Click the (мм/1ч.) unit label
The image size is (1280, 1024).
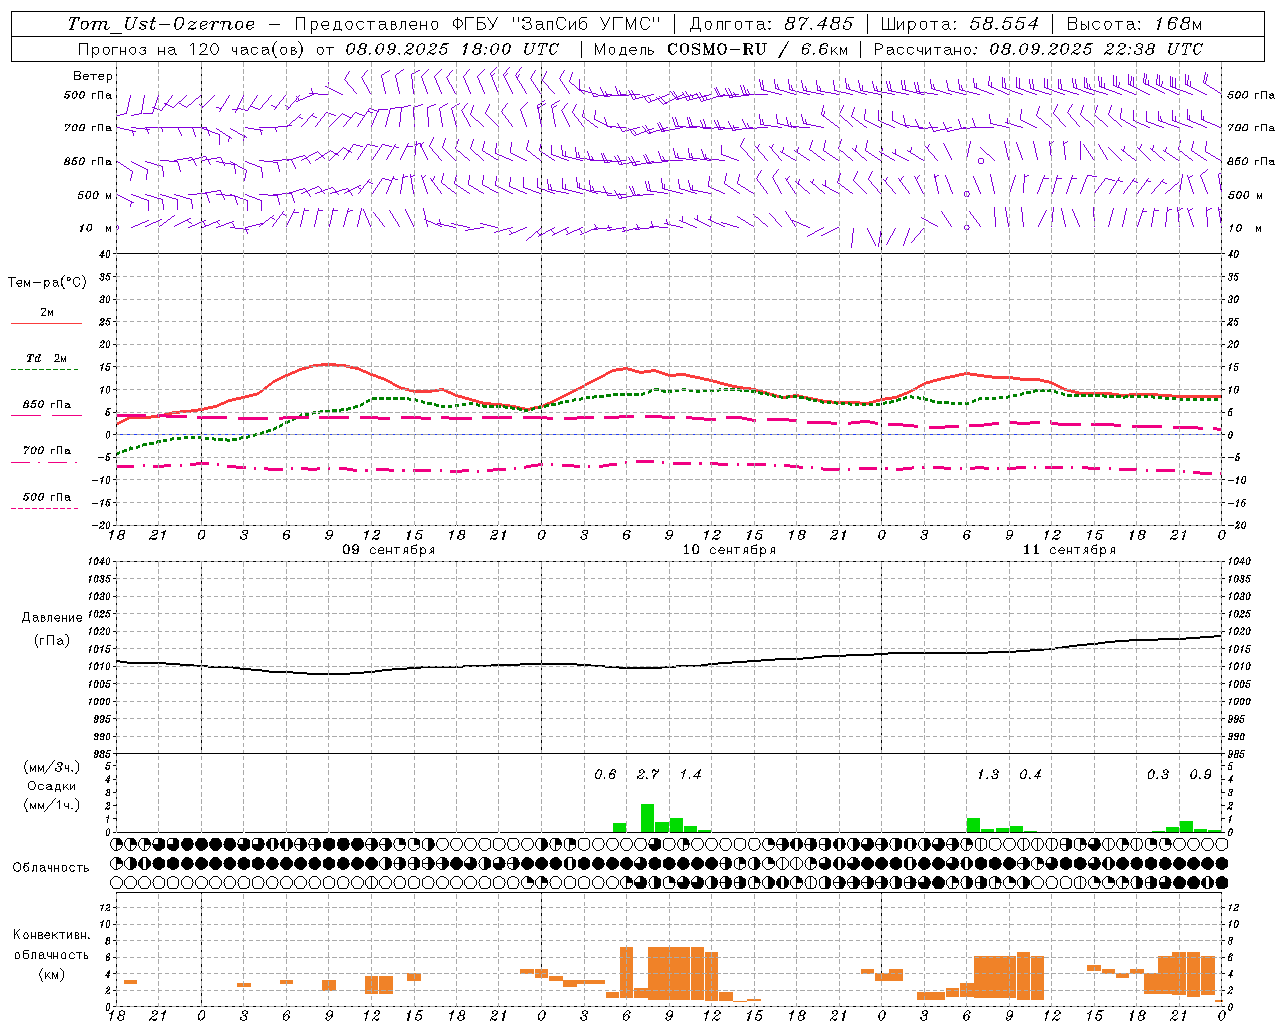click(52, 805)
